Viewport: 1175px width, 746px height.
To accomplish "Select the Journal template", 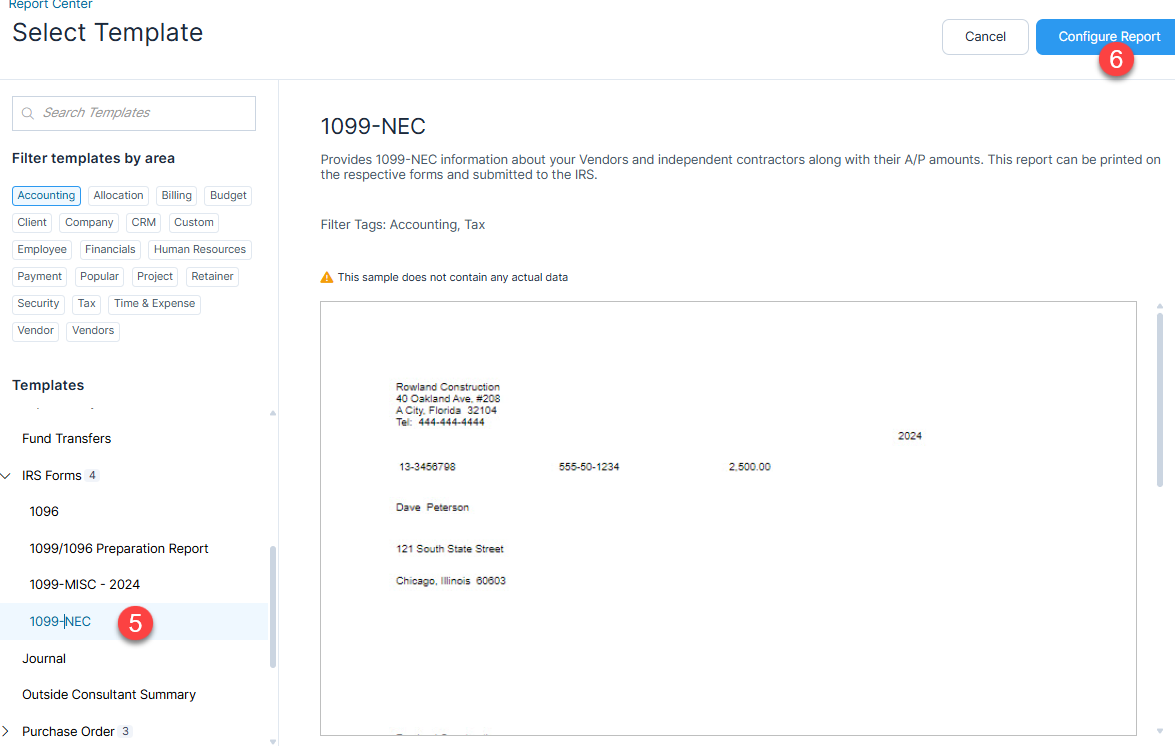I will (x=44, y=658).
